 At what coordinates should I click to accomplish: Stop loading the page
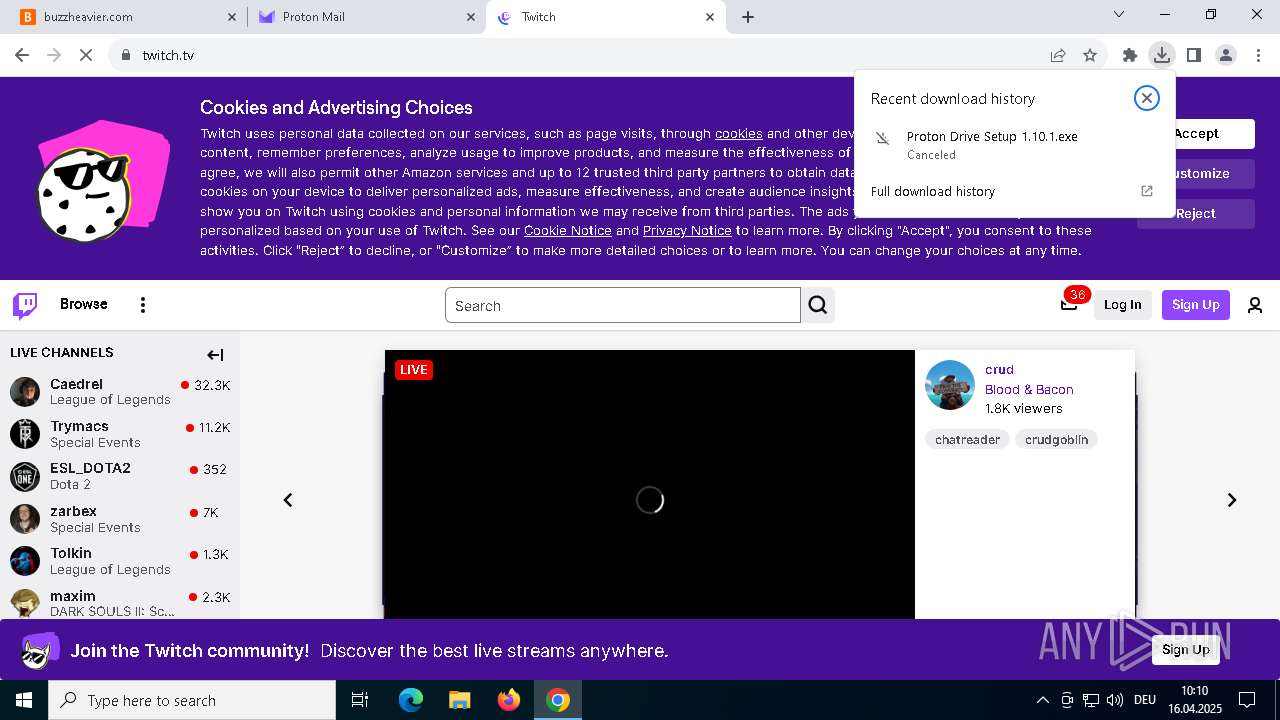tap(86, 55)
